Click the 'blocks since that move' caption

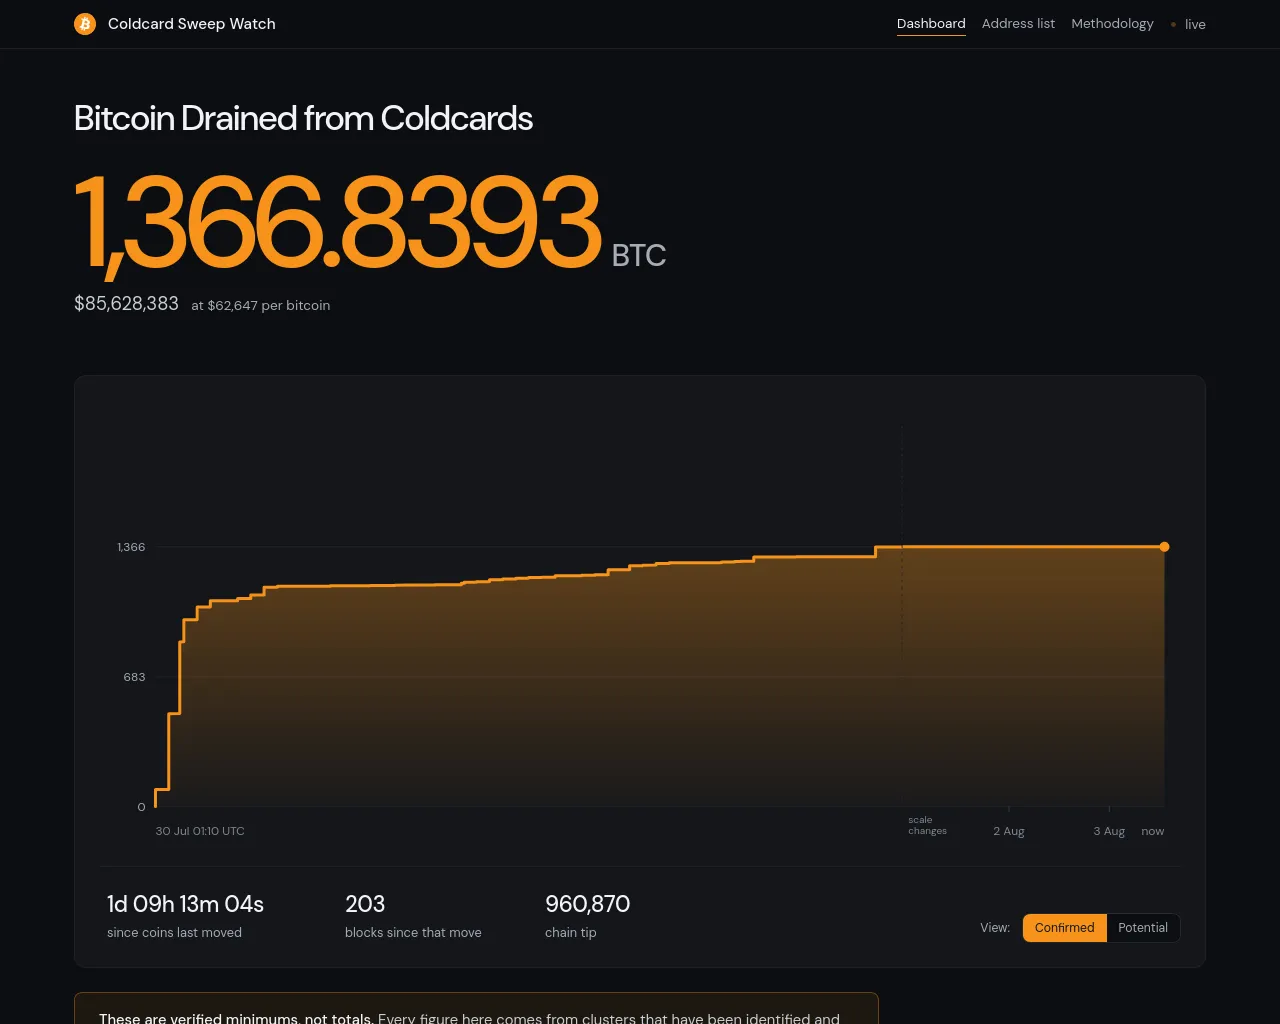pos(413,933)
